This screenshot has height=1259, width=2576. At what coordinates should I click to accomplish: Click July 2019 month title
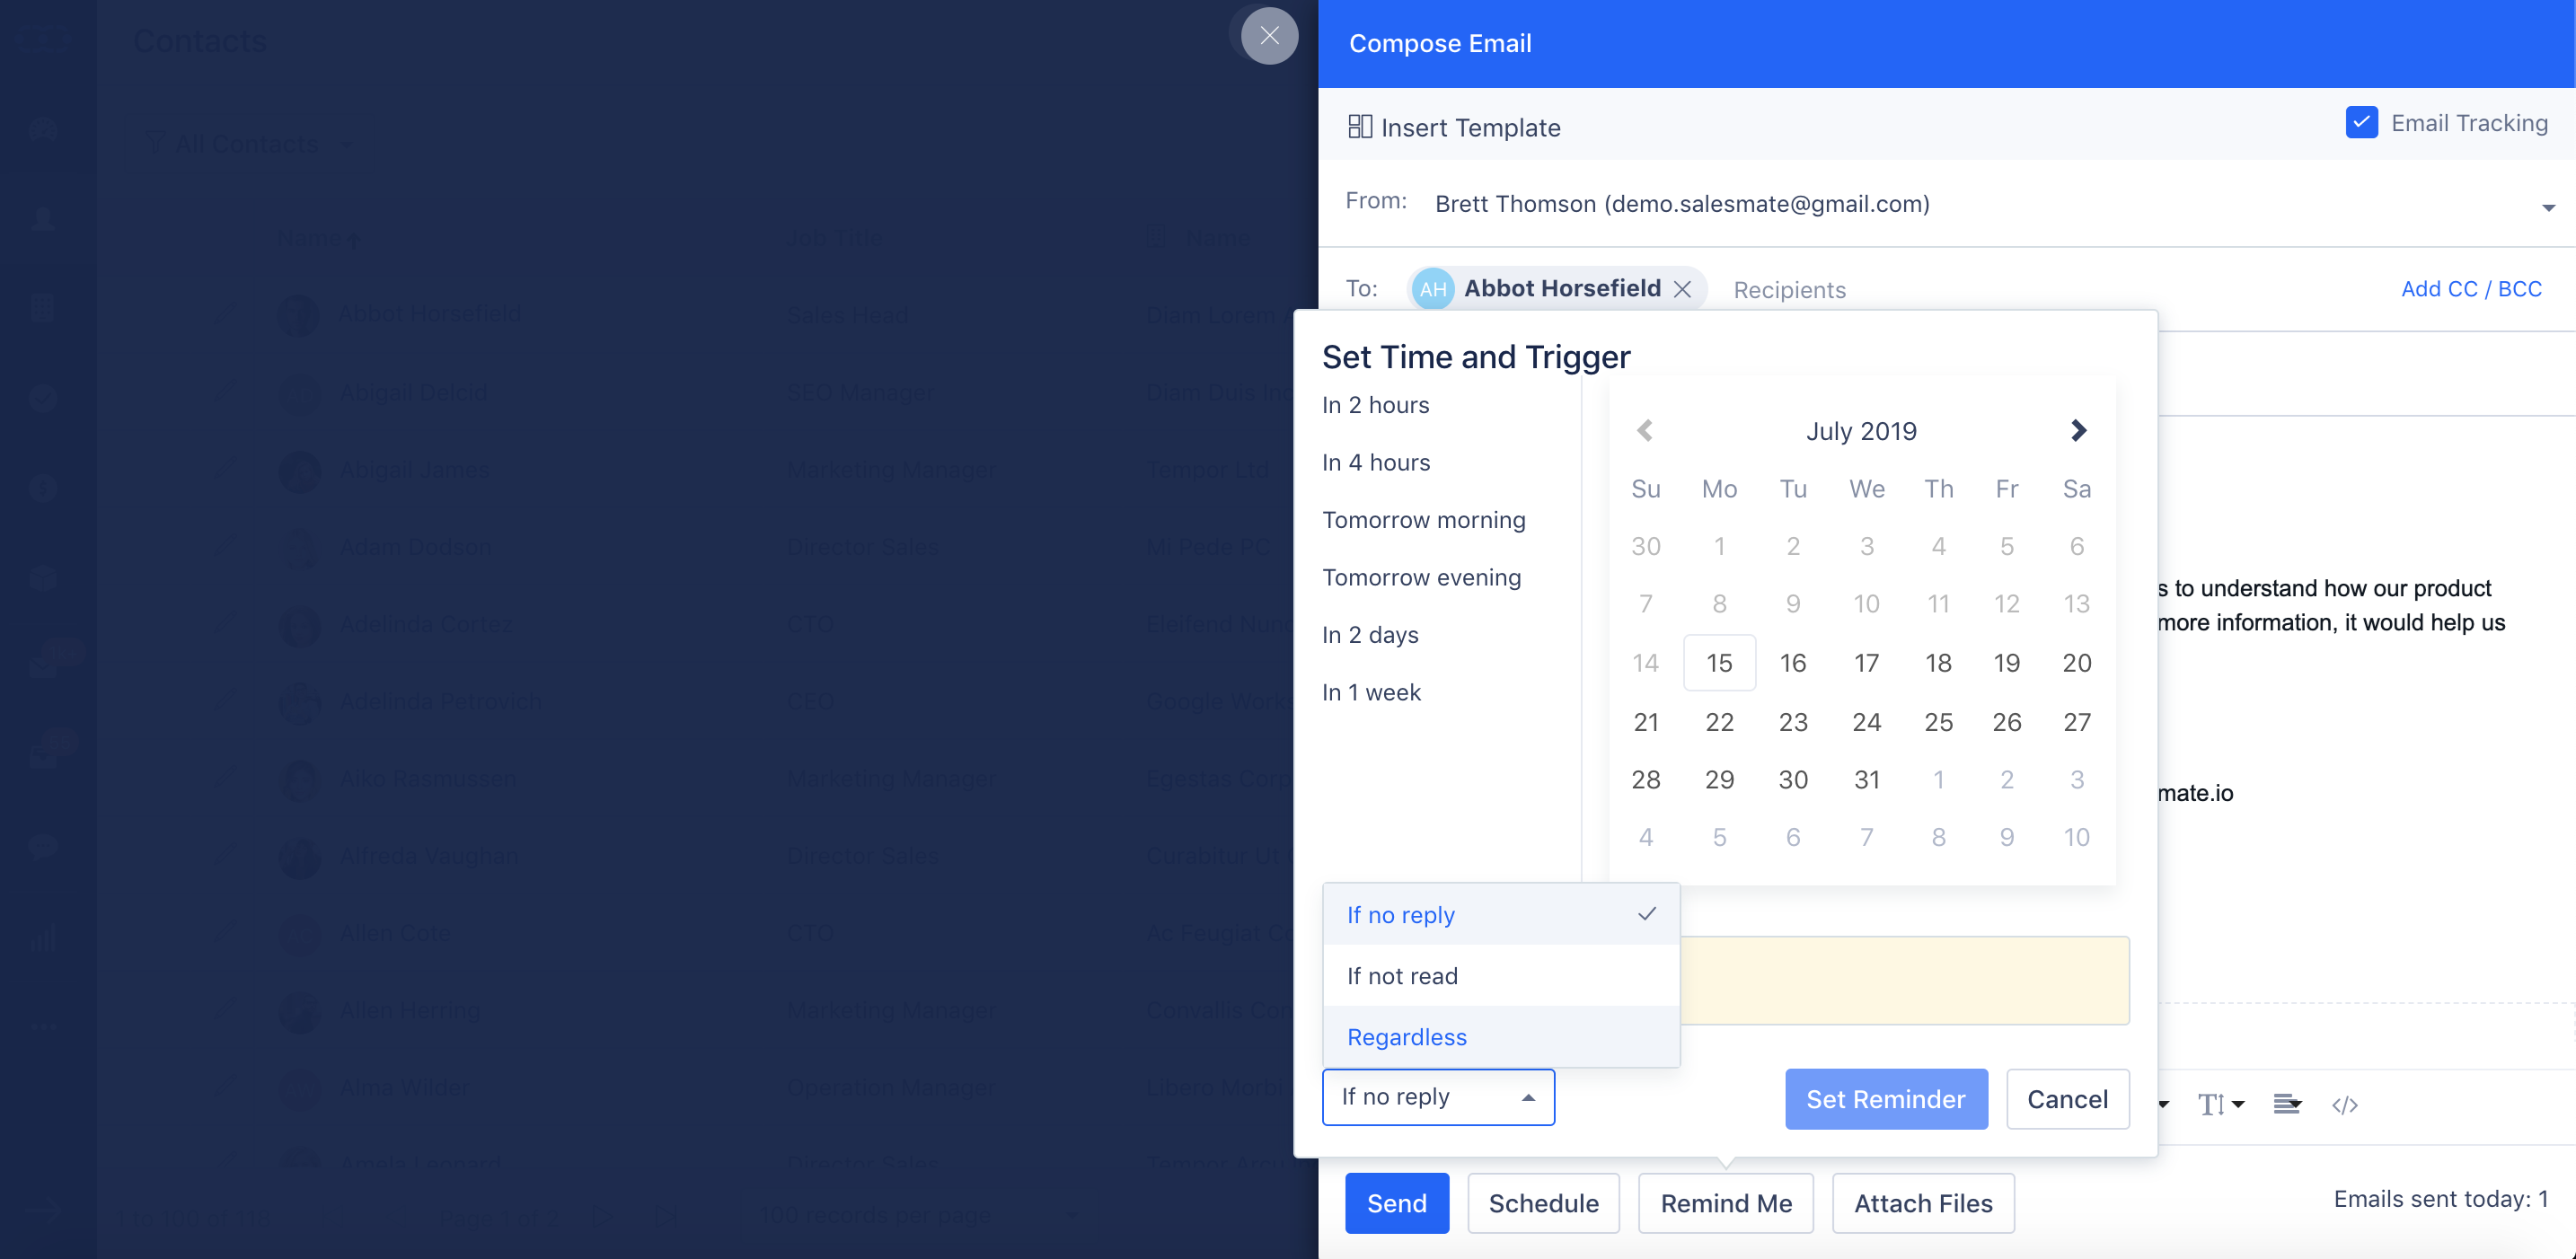[1861, 431]
